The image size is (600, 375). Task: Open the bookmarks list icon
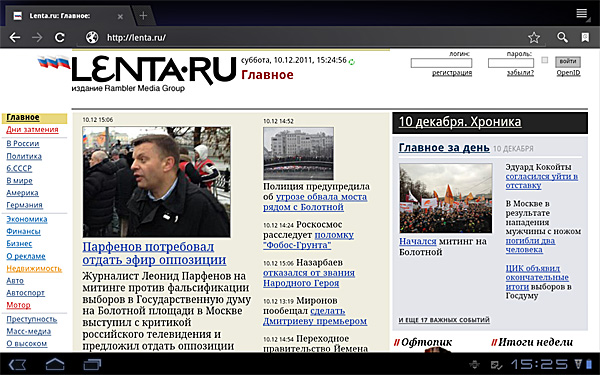tap(585, 37)
